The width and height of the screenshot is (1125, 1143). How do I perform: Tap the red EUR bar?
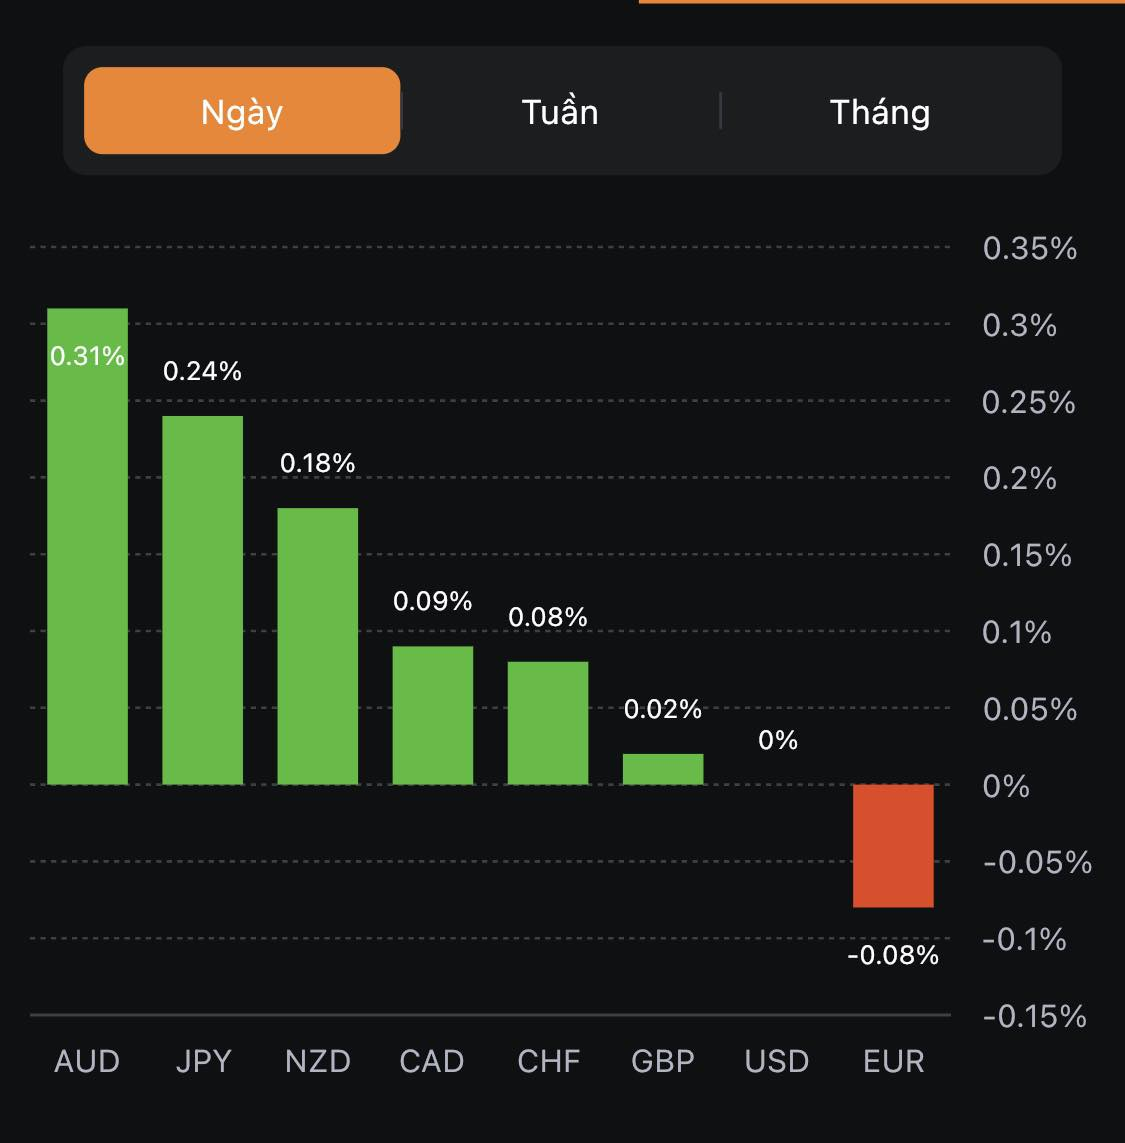click(x=893, y=846)
